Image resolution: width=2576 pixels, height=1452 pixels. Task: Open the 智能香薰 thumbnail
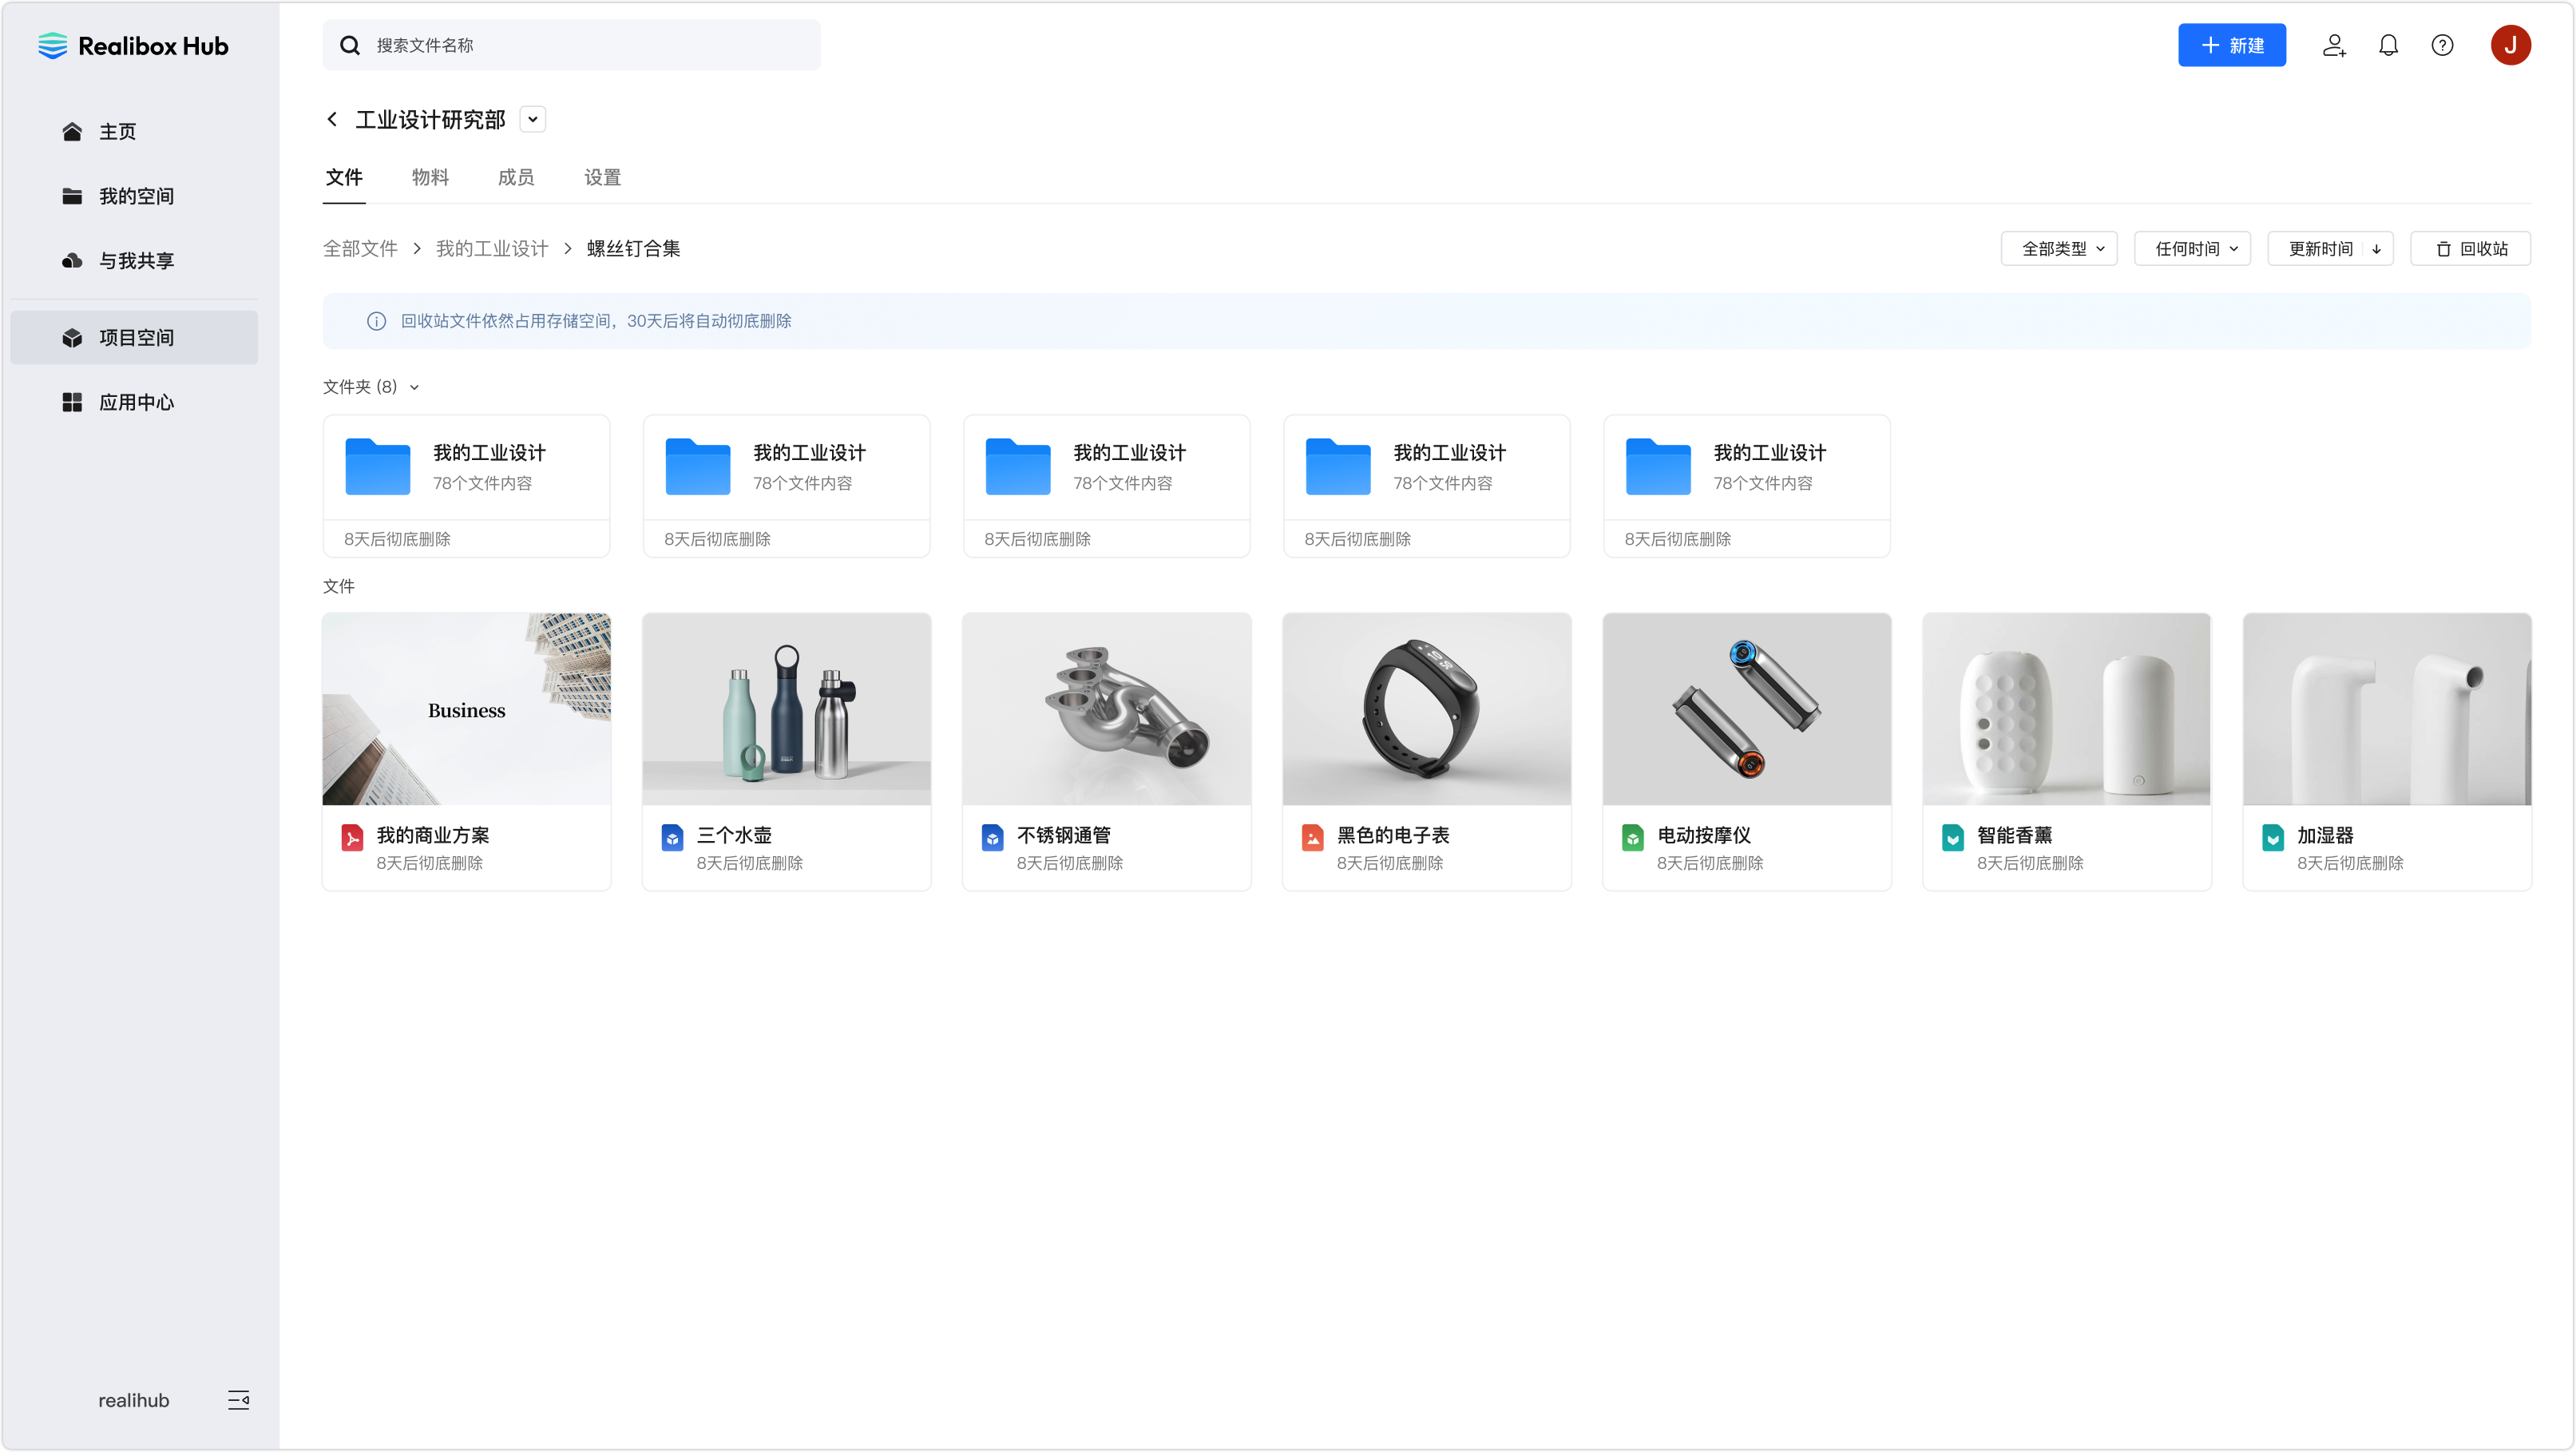(2066, 709)
